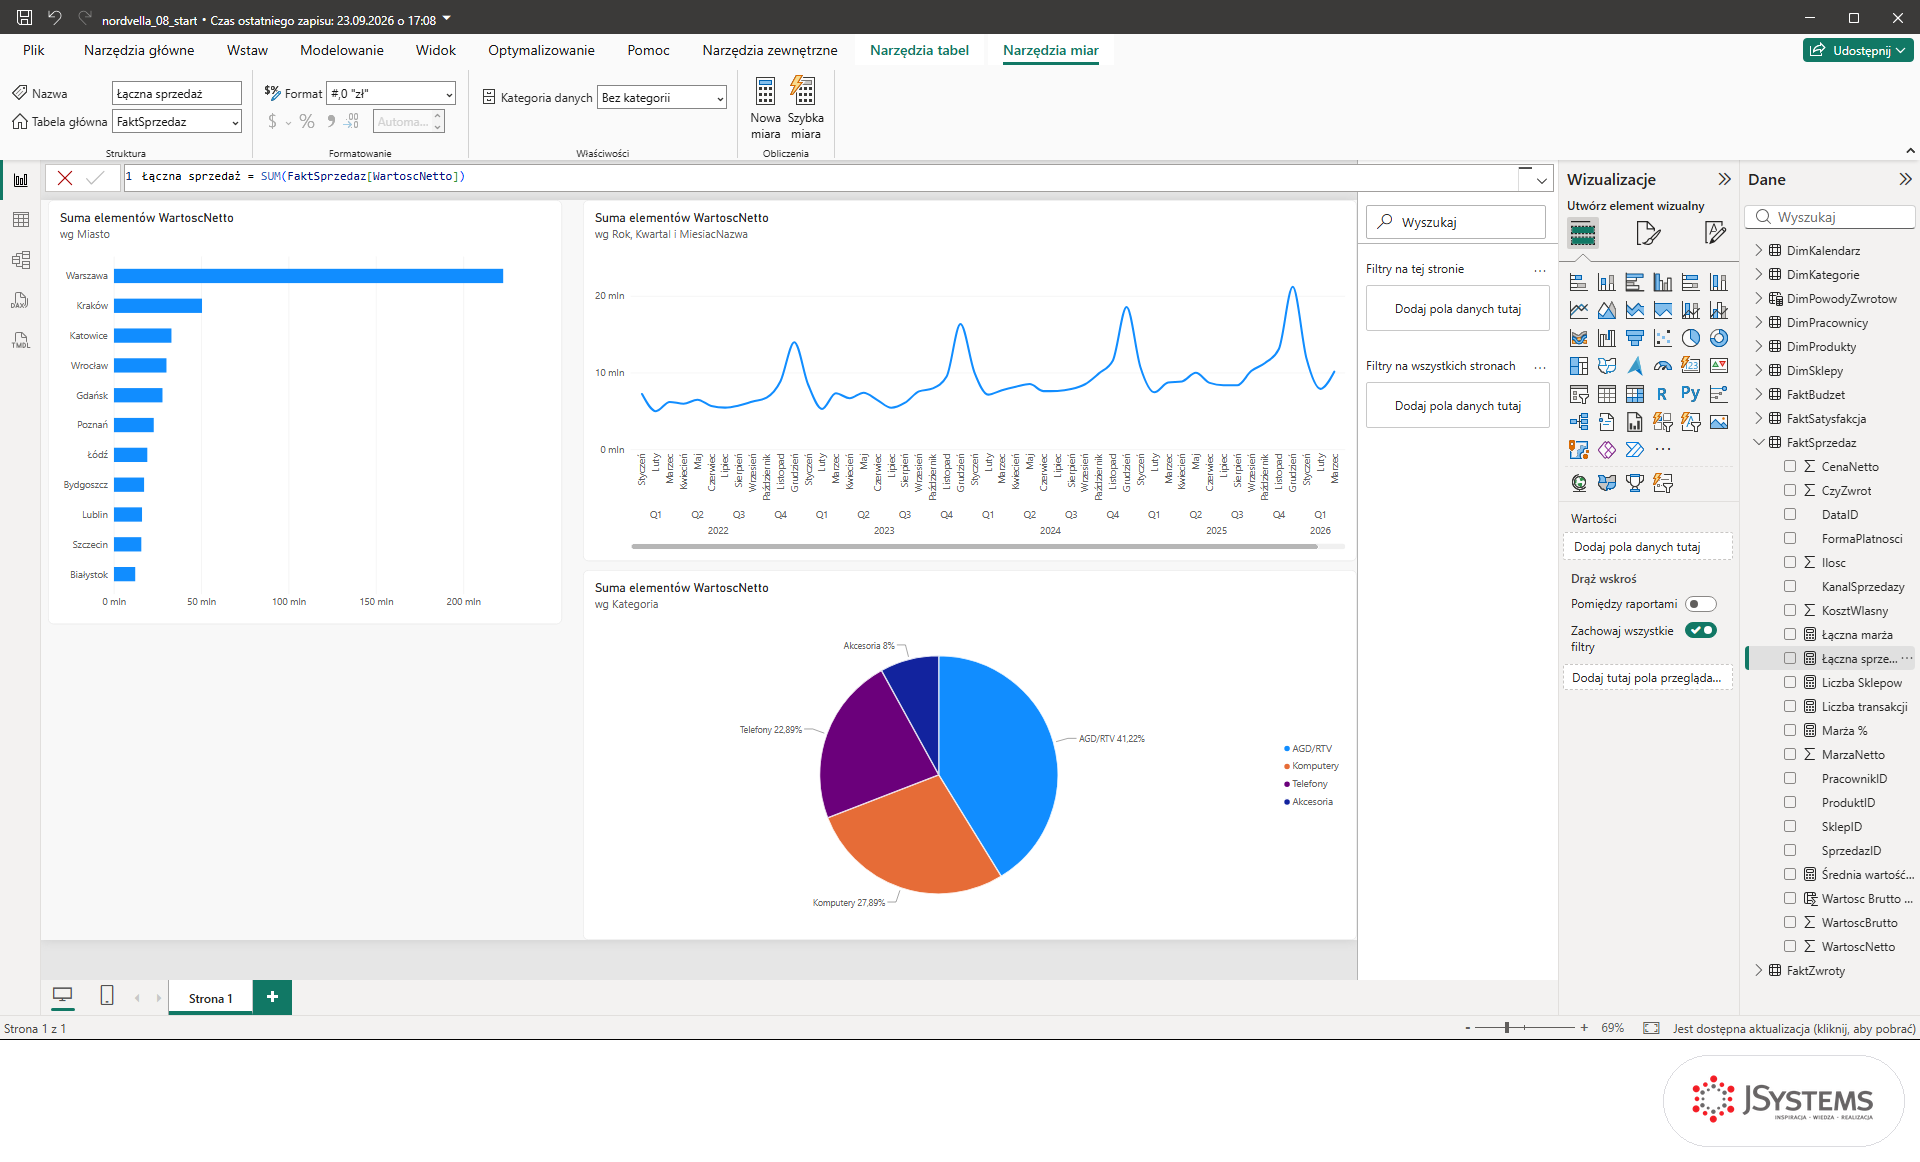The height and width of the screenshot is (1162, 1920).
Task: Collapse the FaktSprzedaz table
Action: (x=1759, y=442)
